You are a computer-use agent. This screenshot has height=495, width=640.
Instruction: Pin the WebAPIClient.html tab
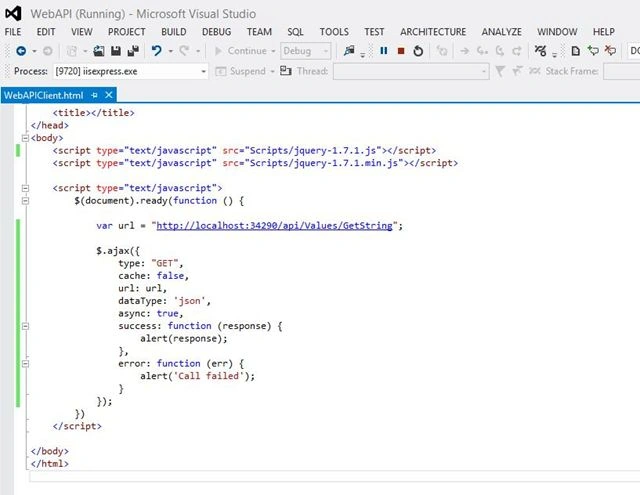95,95
